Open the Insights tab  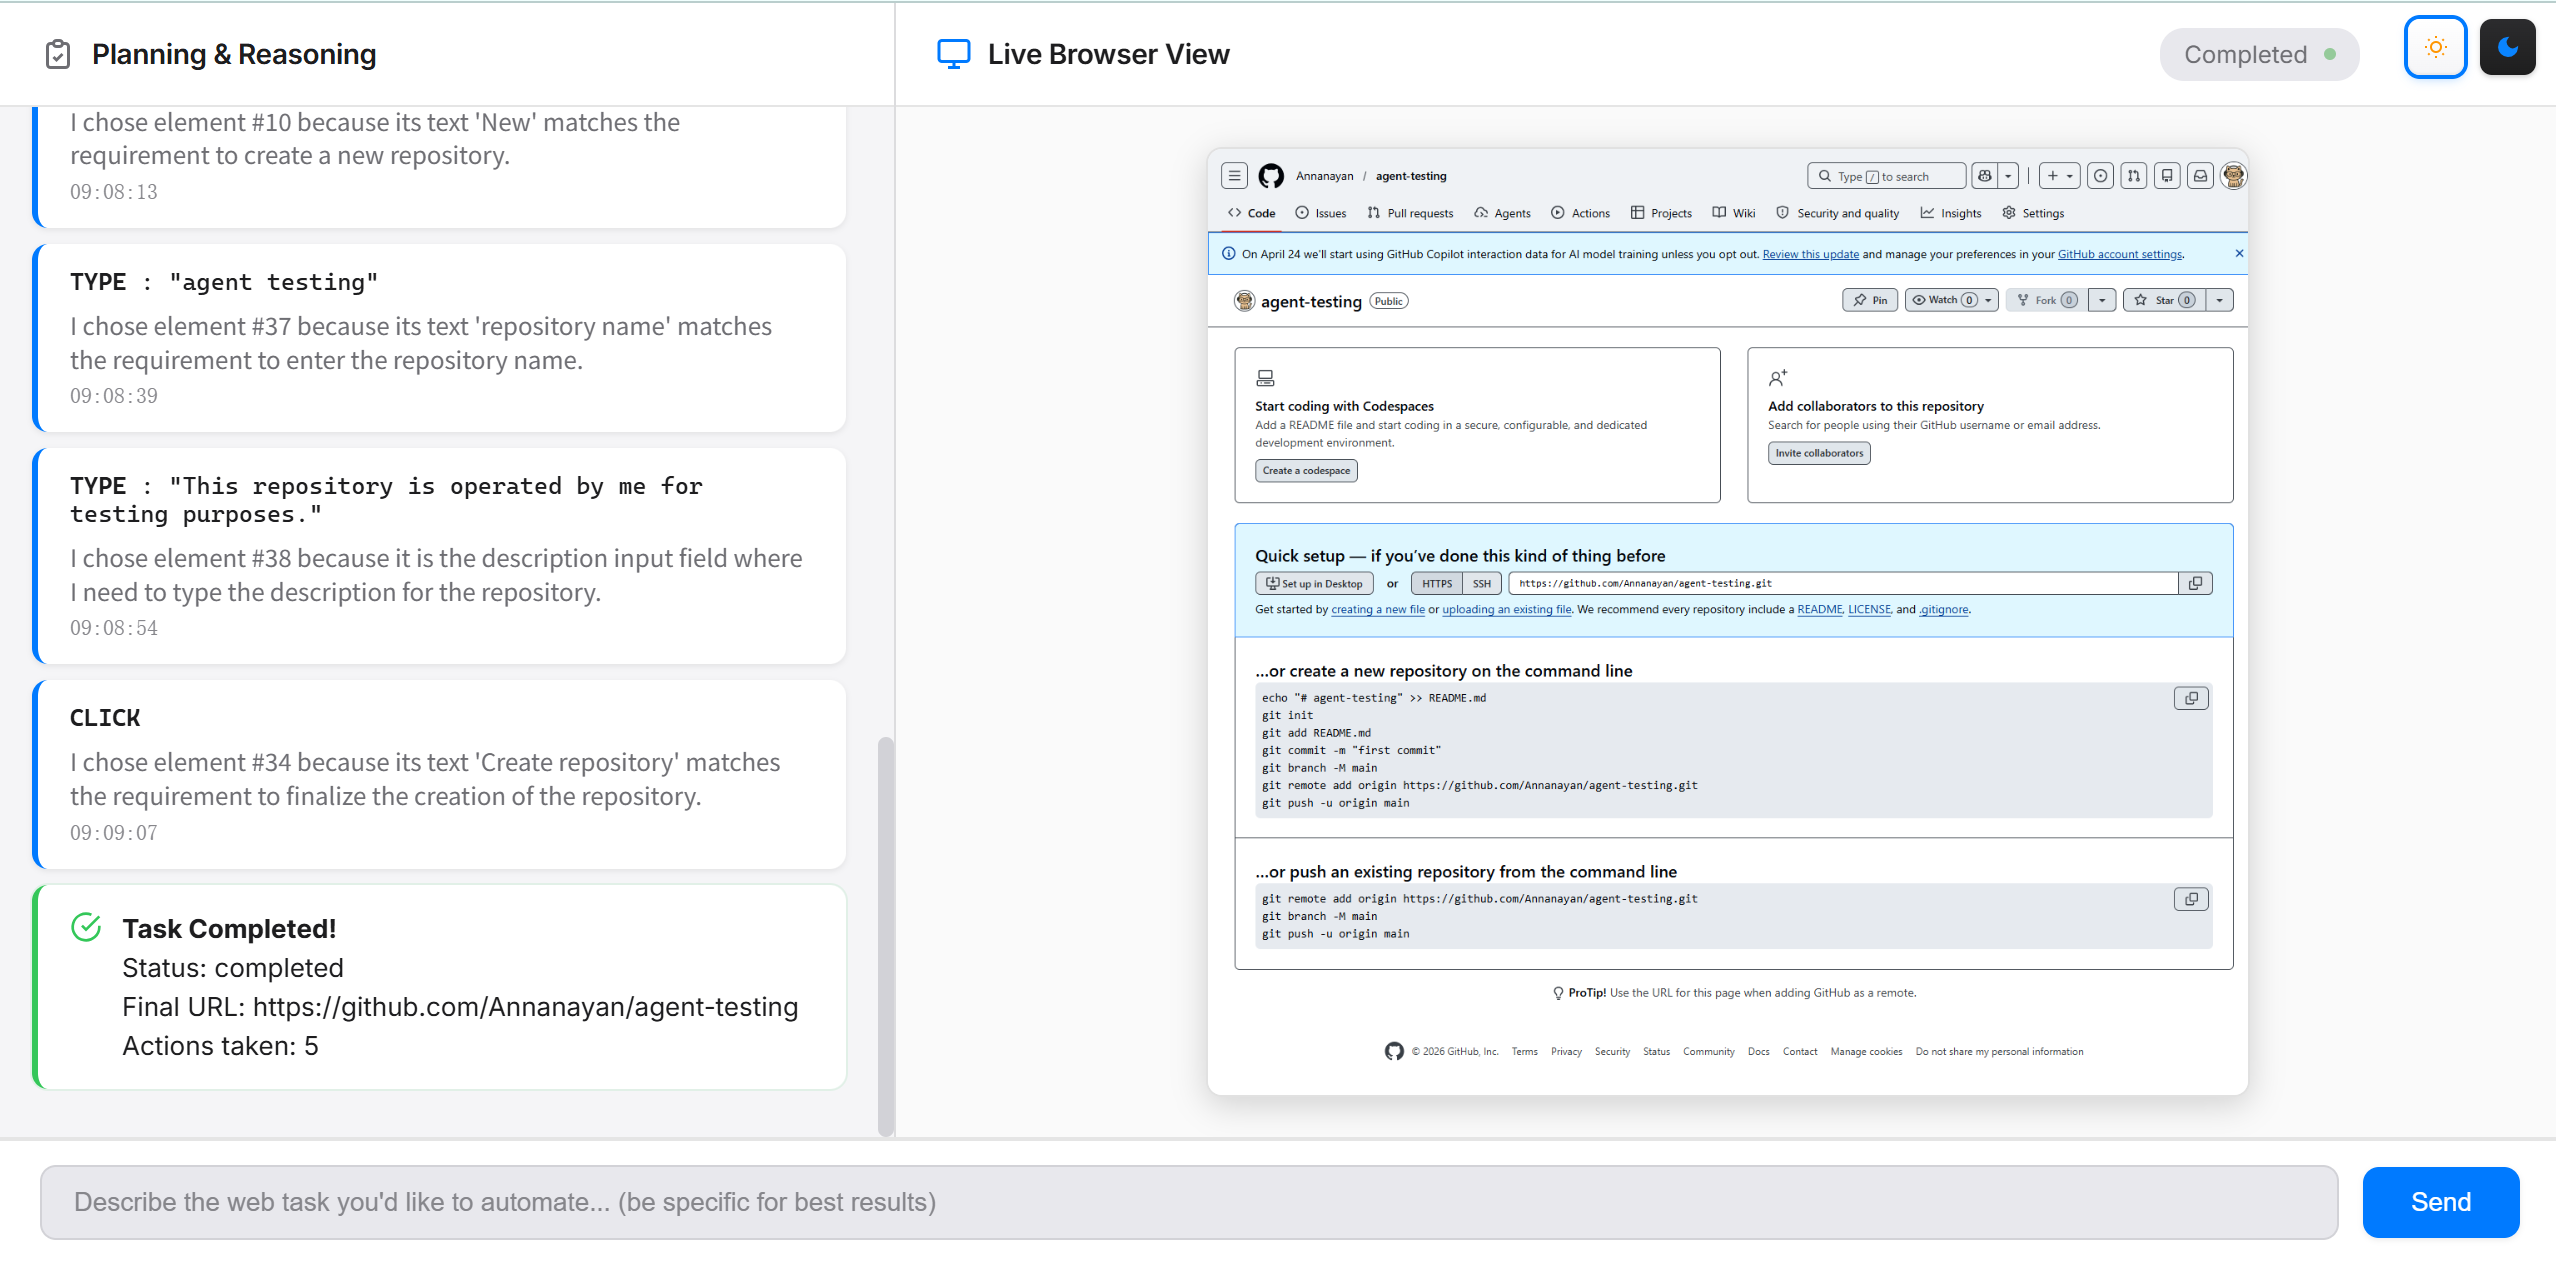pos(1951,213)
